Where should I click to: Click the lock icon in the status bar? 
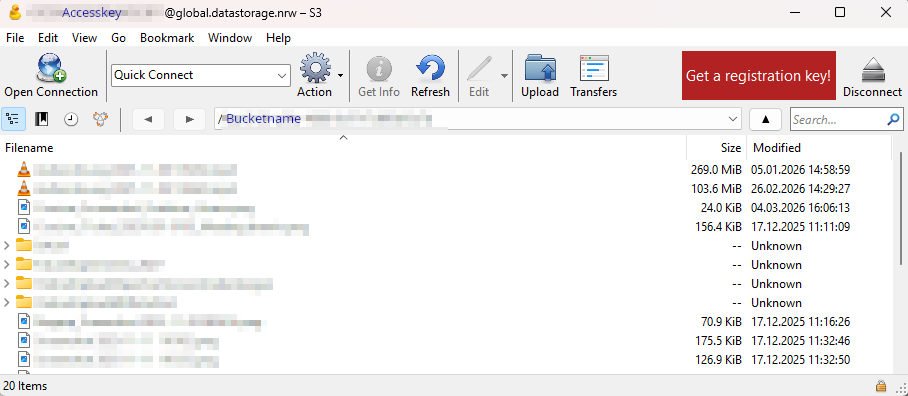click(x=881, y=386)
